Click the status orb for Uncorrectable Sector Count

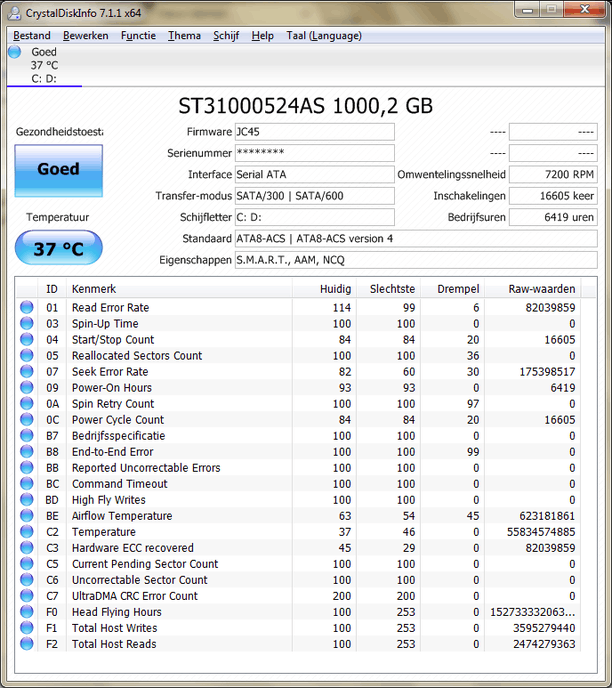(27, 580)
